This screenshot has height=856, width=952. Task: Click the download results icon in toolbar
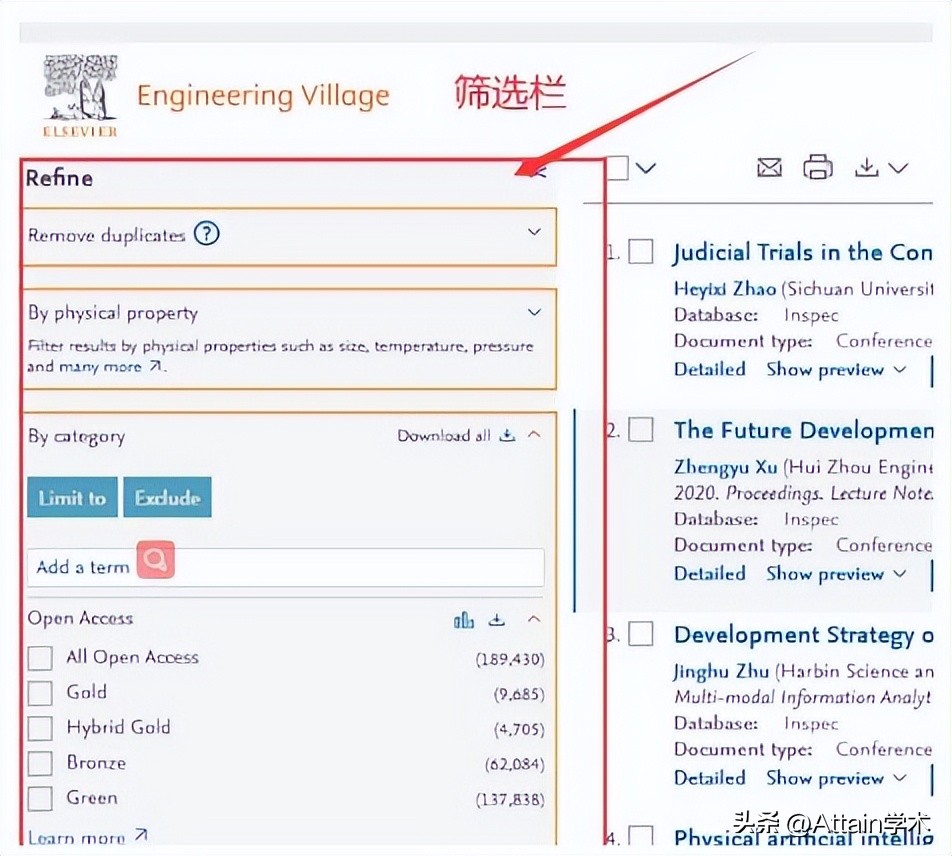coord(866,168)
